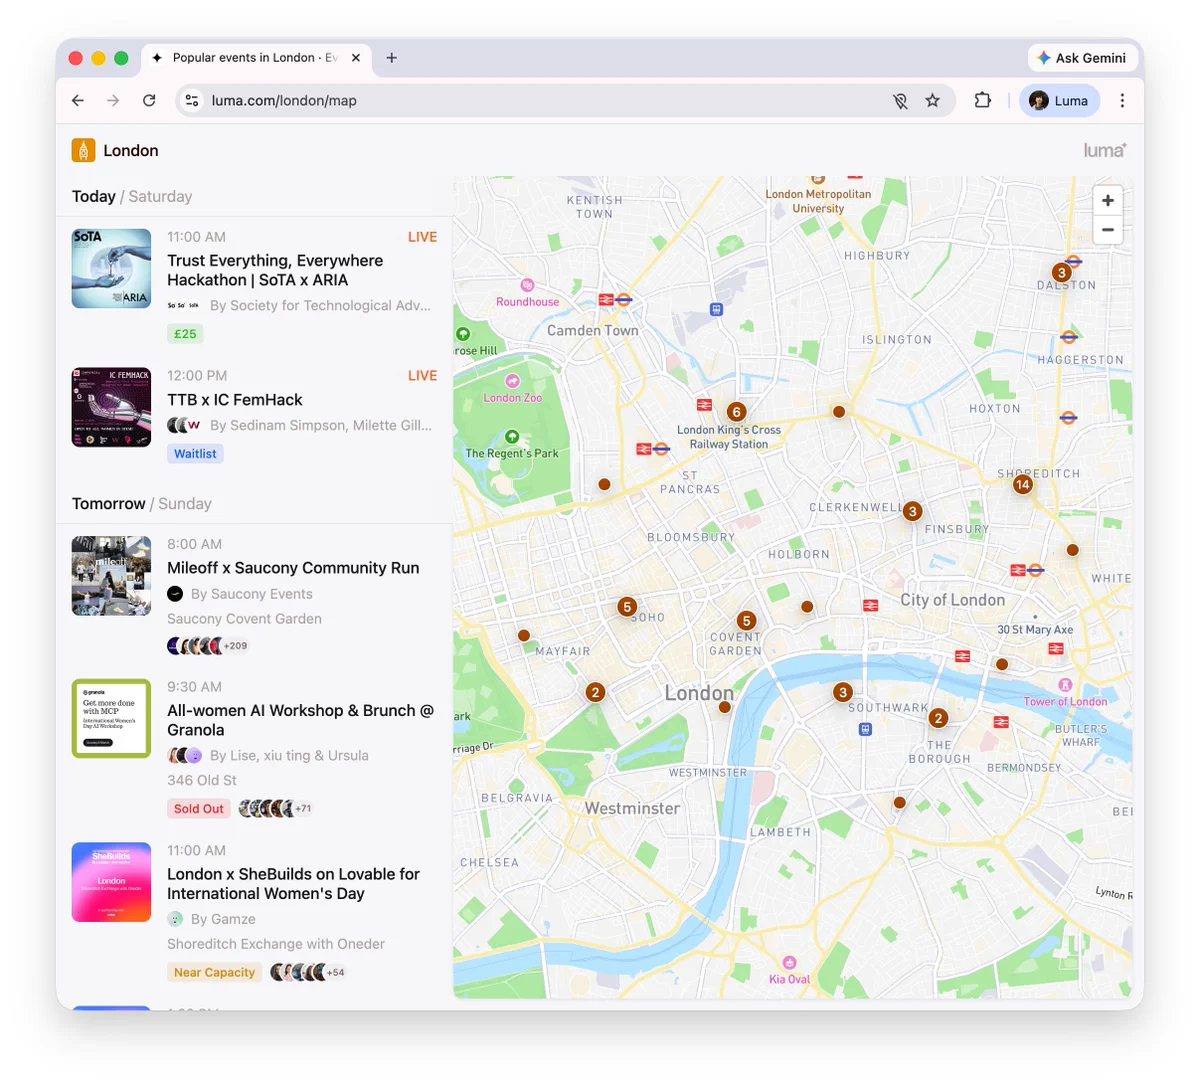The image size is (1200, 1084).
Task: Click the London Zoo map icon
Action: click(x=512, y=381)
